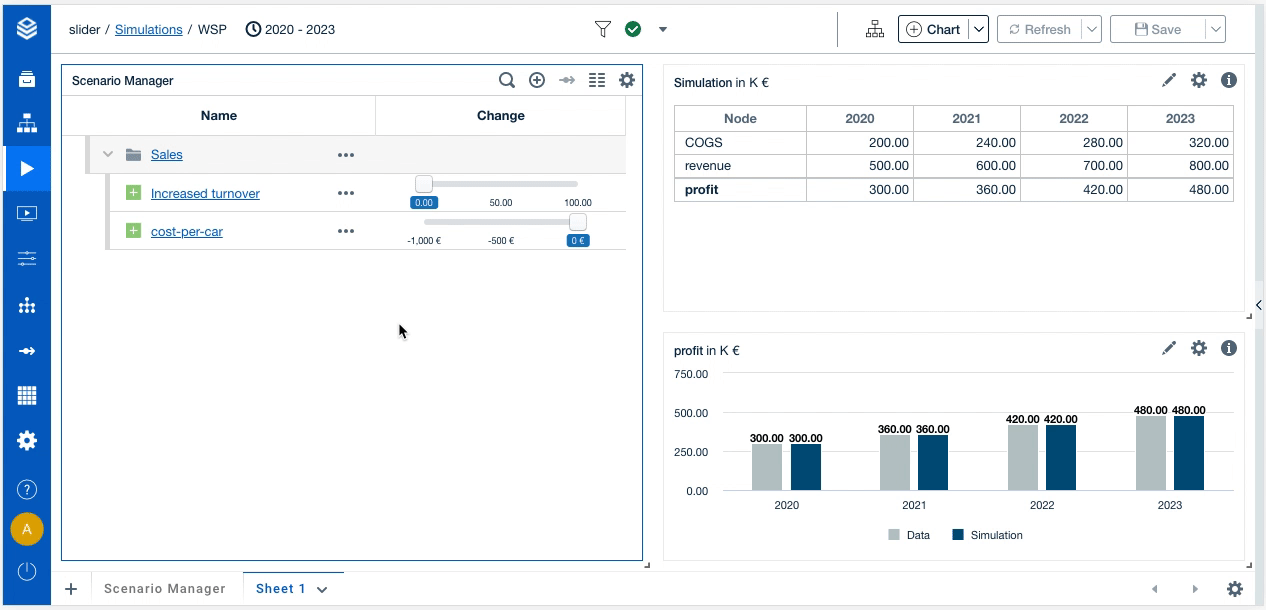Switch to the Scenario Manager tab
The image size is (1266, 610).
pyautogui.click(x=165, y=589)
